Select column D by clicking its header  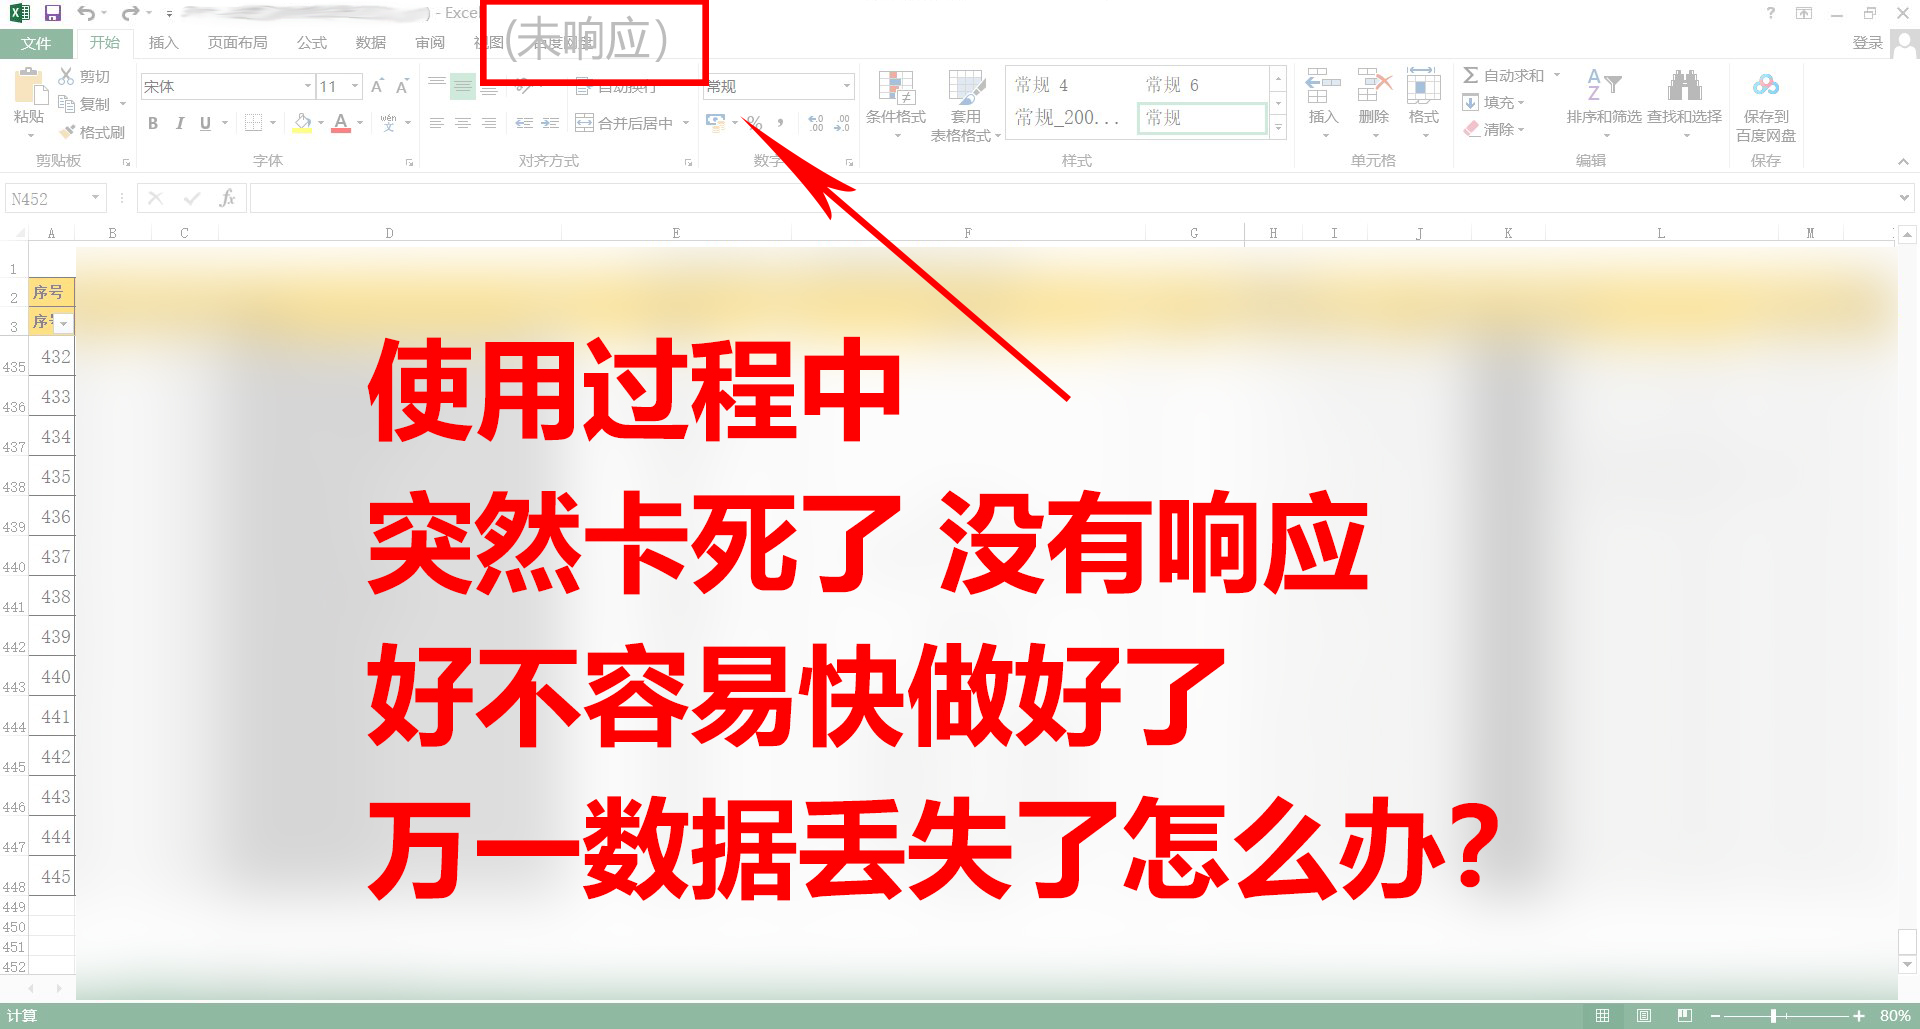(389, 232)
